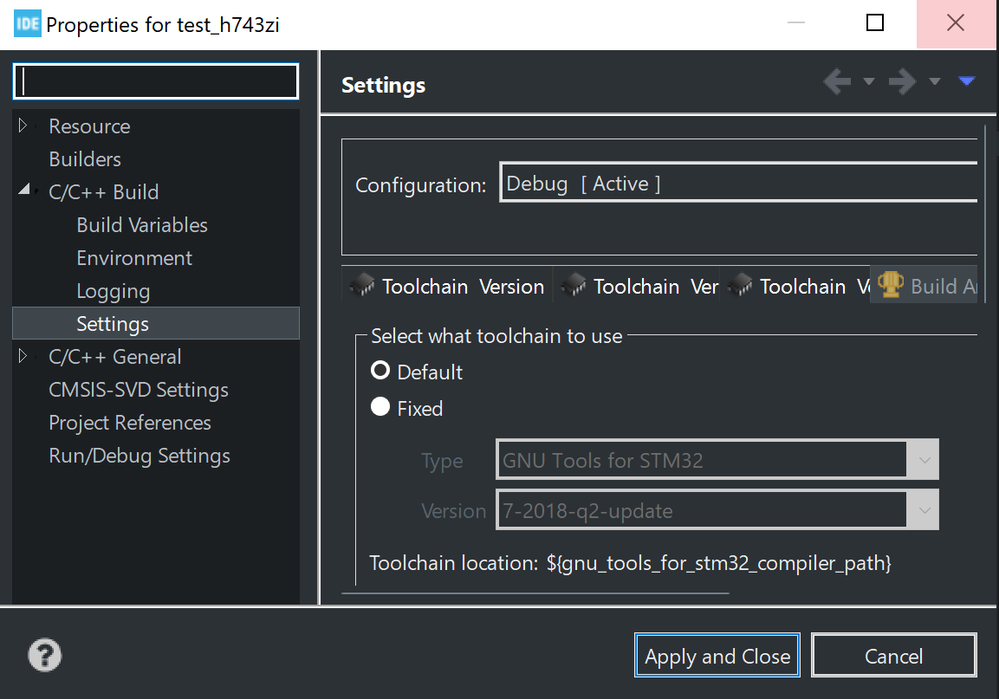Switch to the leftmost Toolchain Version tab
The image size is (999, 699).
[447, 286]
